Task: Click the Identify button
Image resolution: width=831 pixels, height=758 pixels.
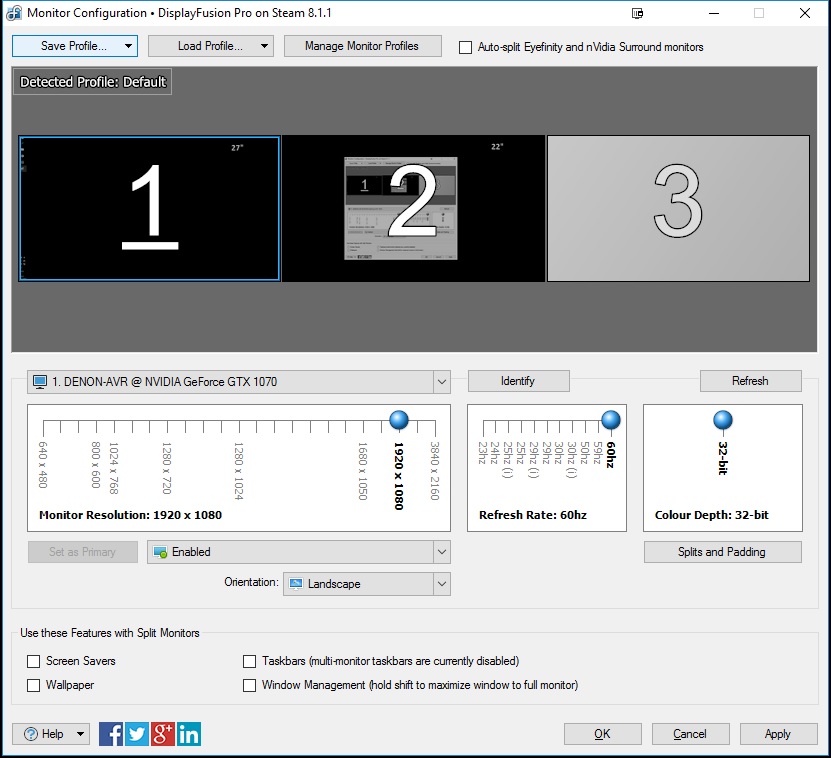Action: click(x=518, y=381)
